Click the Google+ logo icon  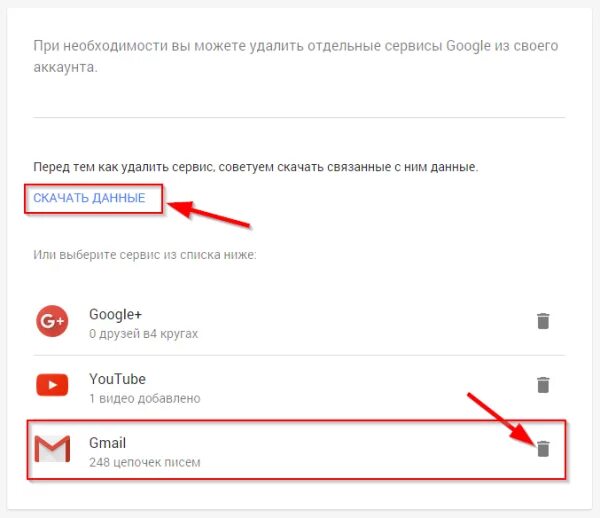click(52, 321)
